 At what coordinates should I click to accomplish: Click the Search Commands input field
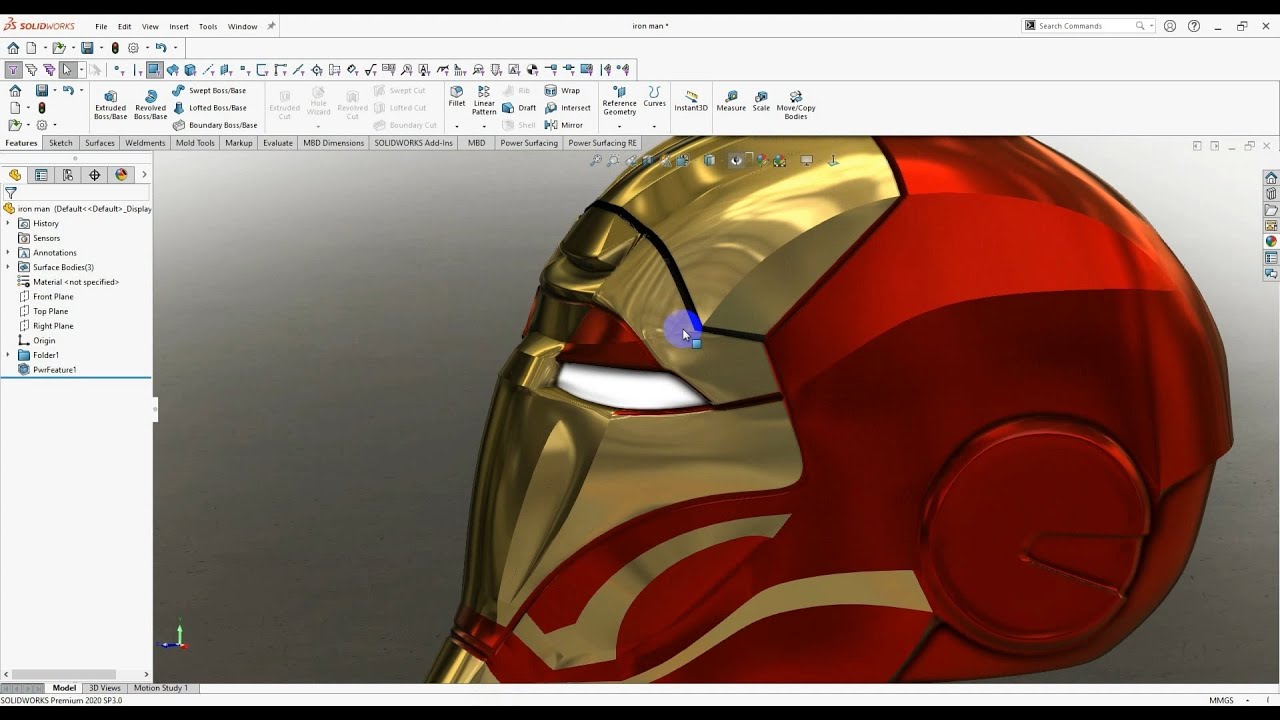pos(1085,26)
